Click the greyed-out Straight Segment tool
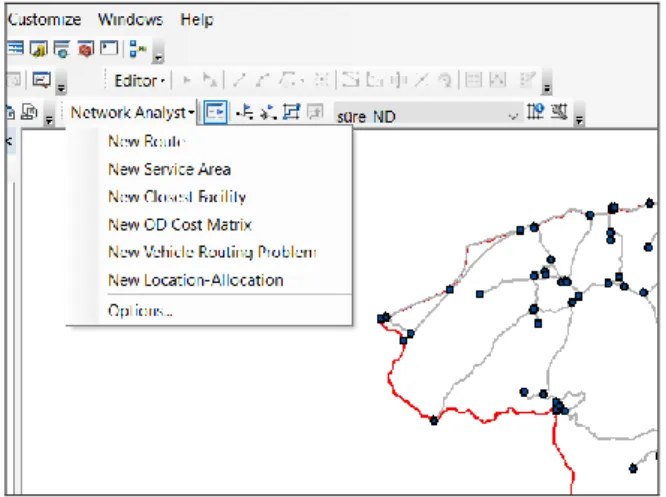 click(x=240, y=80)
